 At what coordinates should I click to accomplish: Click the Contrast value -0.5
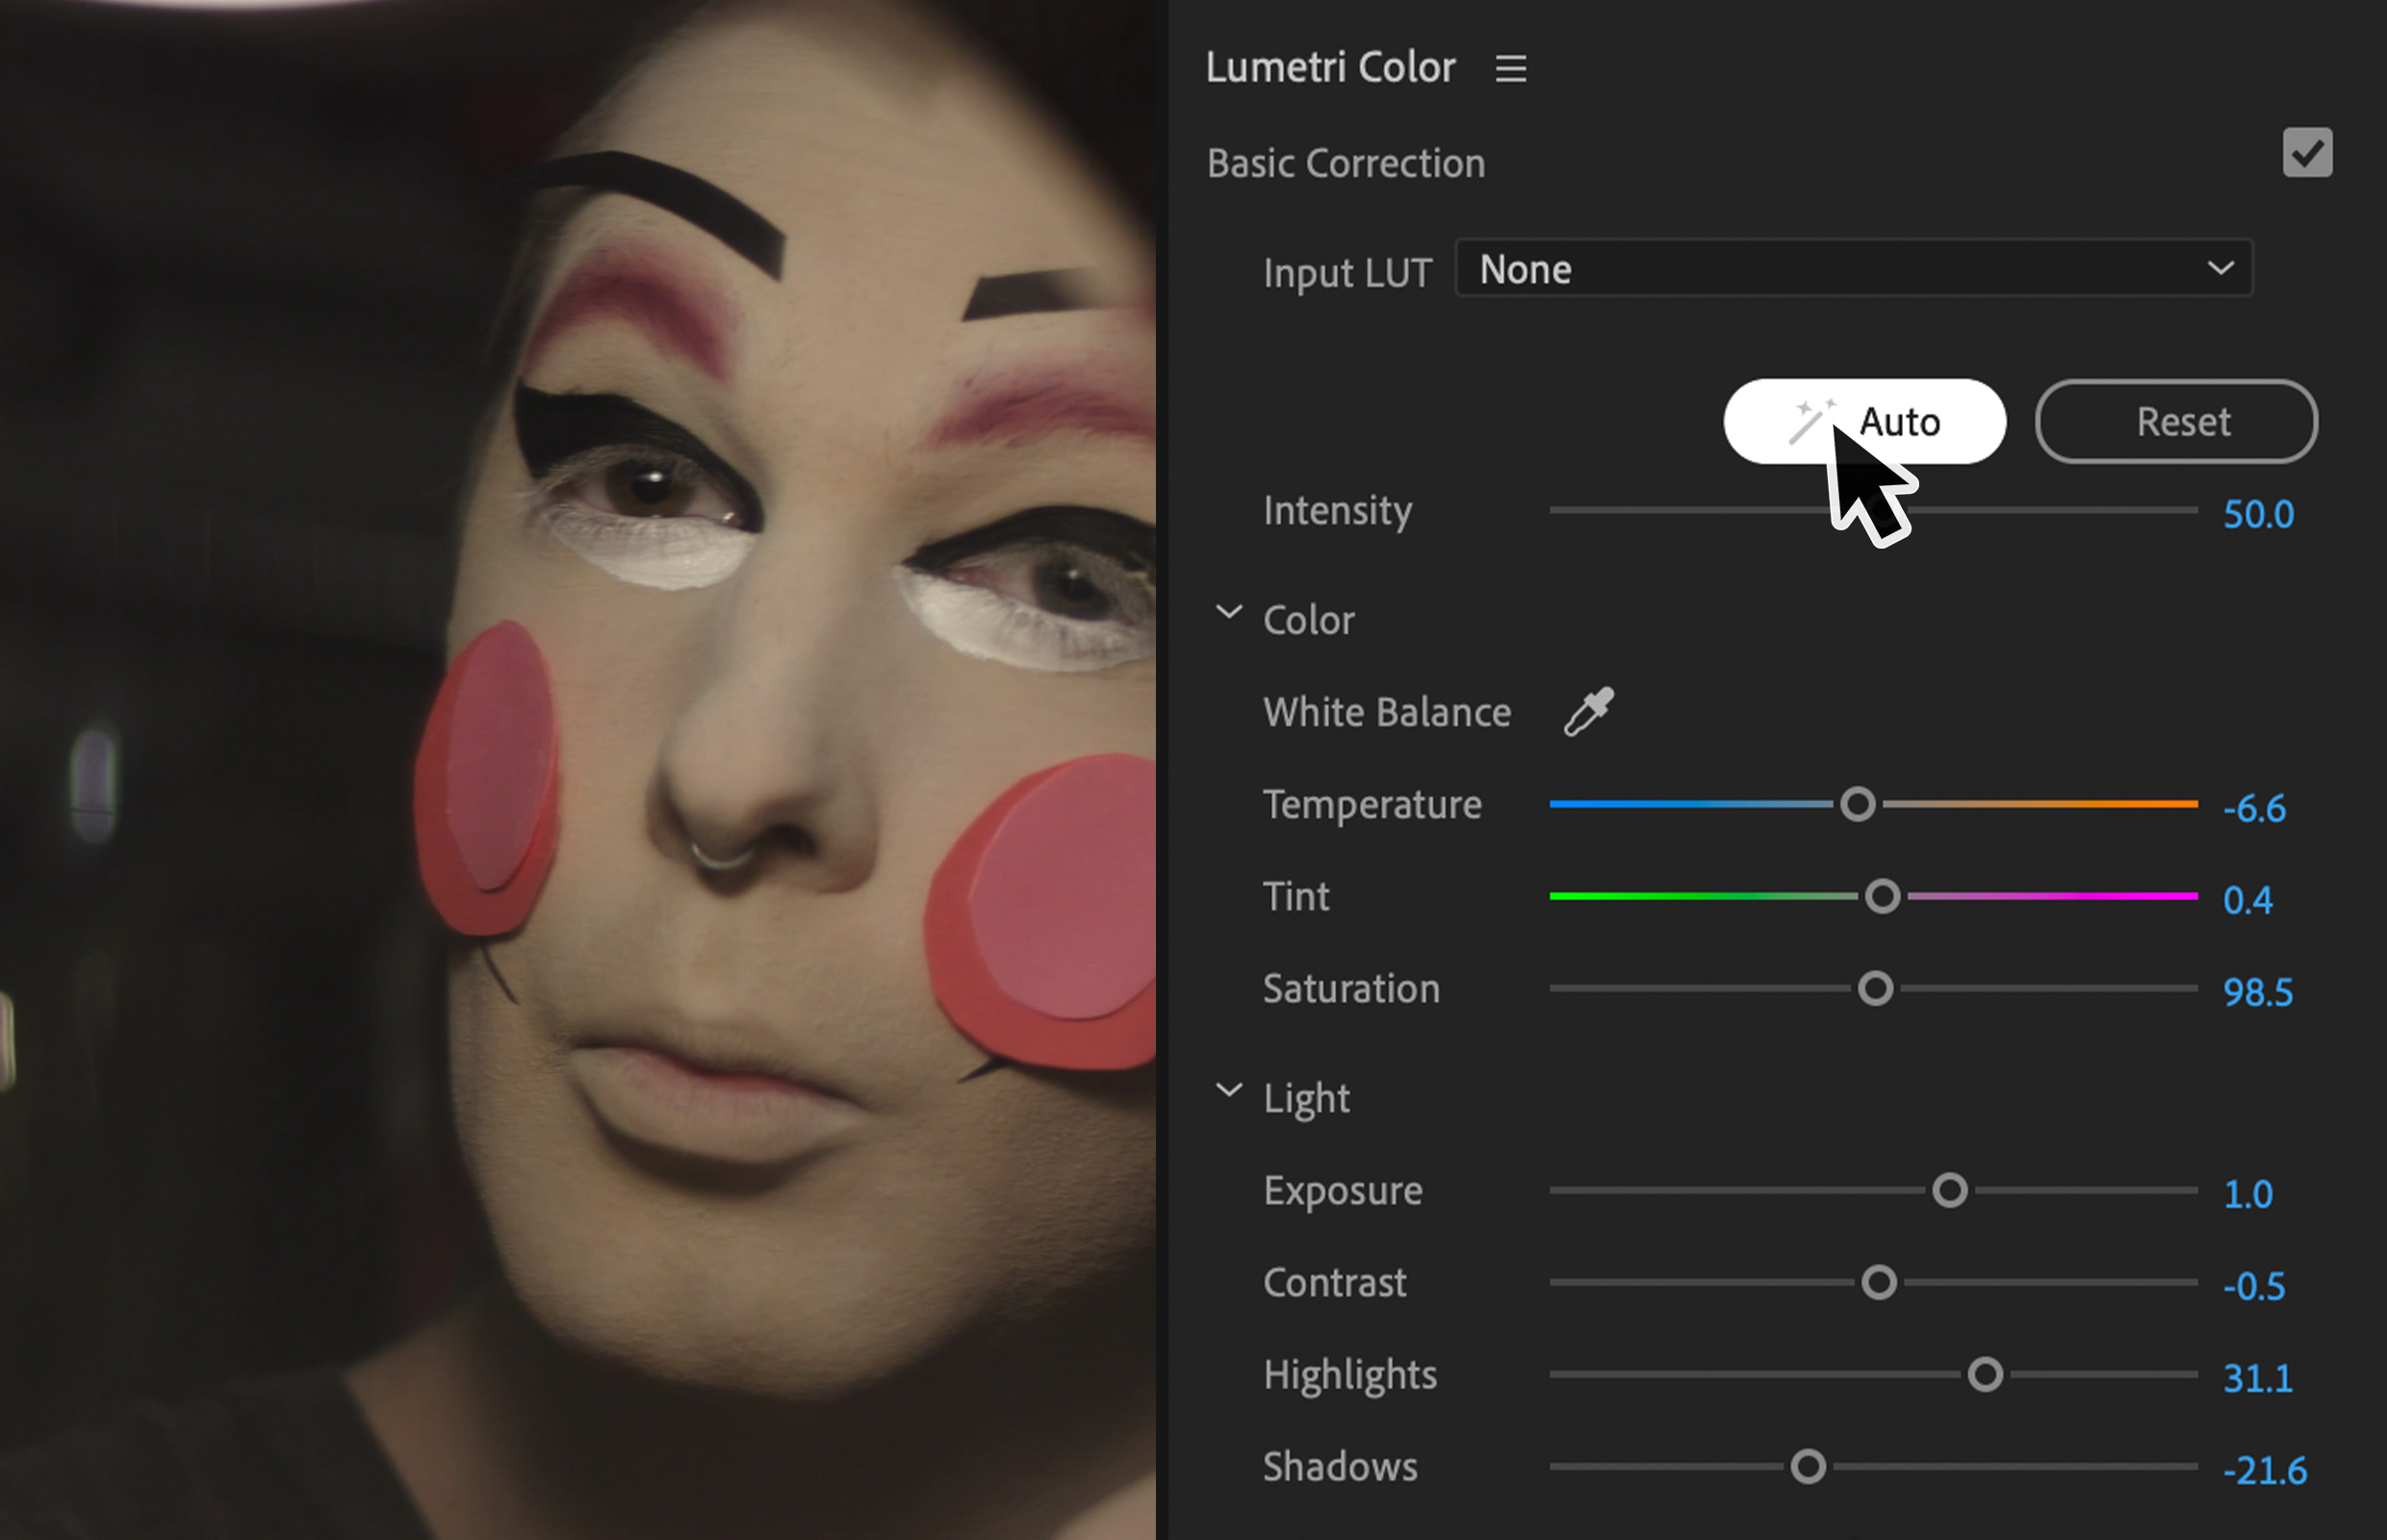pyautogui.click(x=2254, y=1286)
